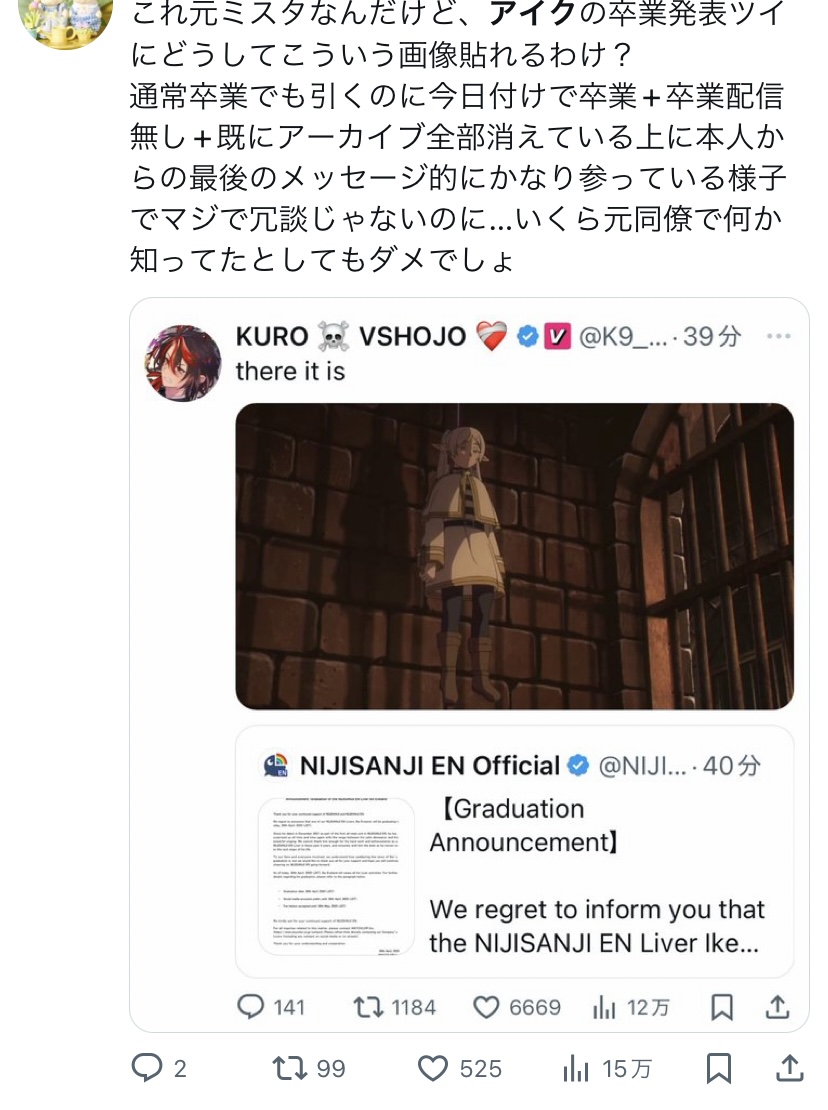This screenshot has width=828, height=1110.
Task: Open the @K9_ handle link
Action: [623, 336]
